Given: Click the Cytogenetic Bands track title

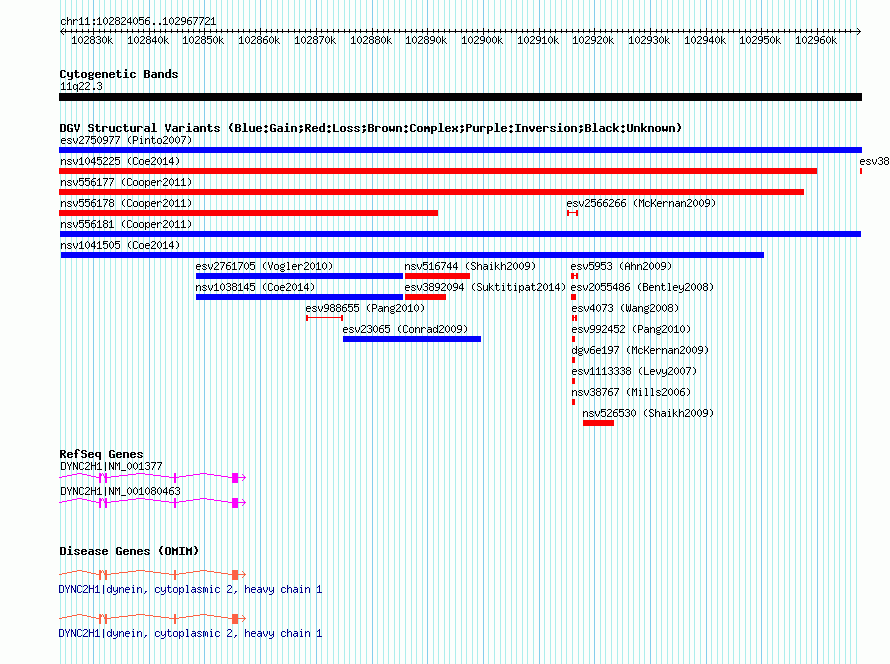Looking at the screenshot, I should point(119,74).
